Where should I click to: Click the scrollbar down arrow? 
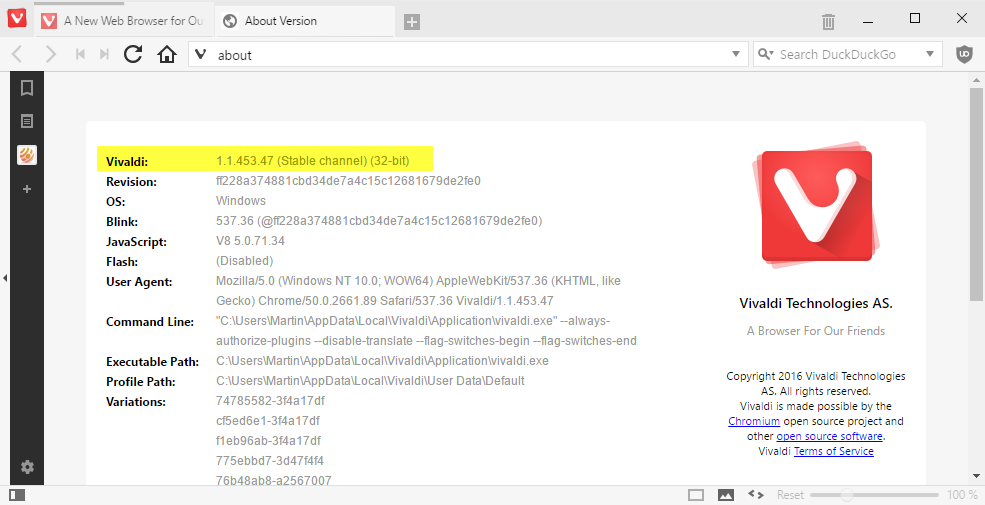click(x=976, y=475)
